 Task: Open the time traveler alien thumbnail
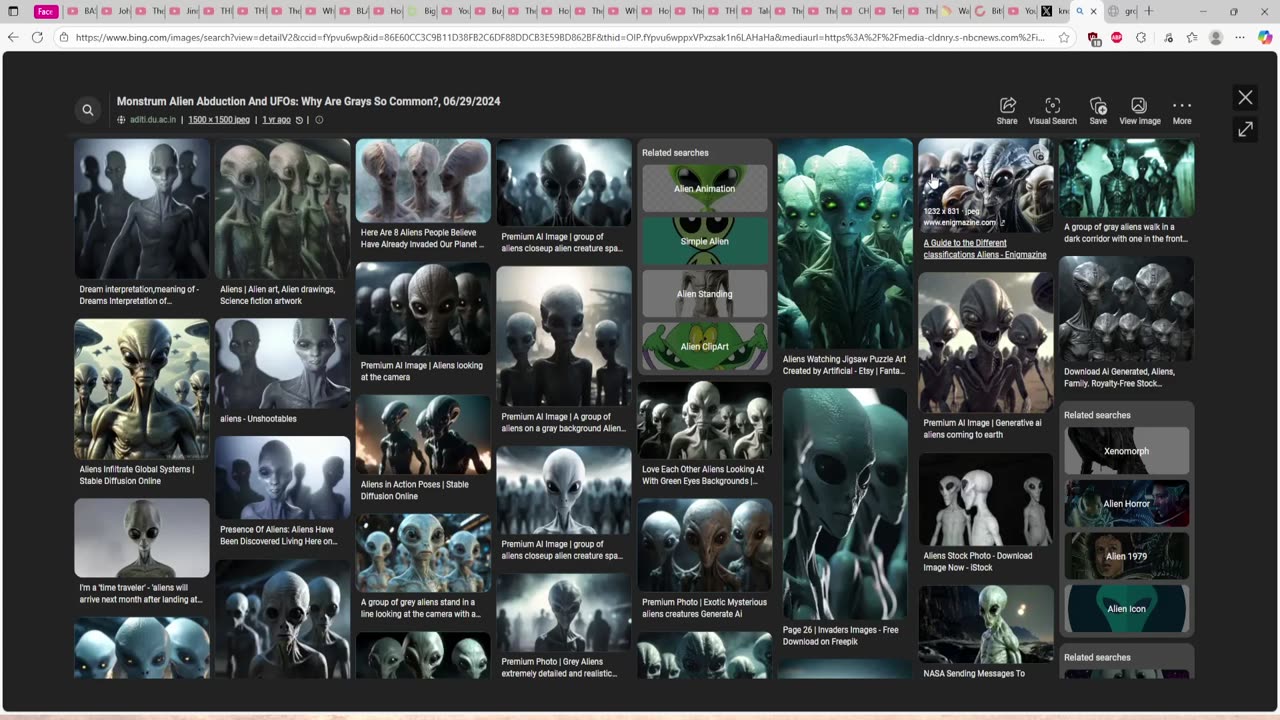tap(142, 538)
